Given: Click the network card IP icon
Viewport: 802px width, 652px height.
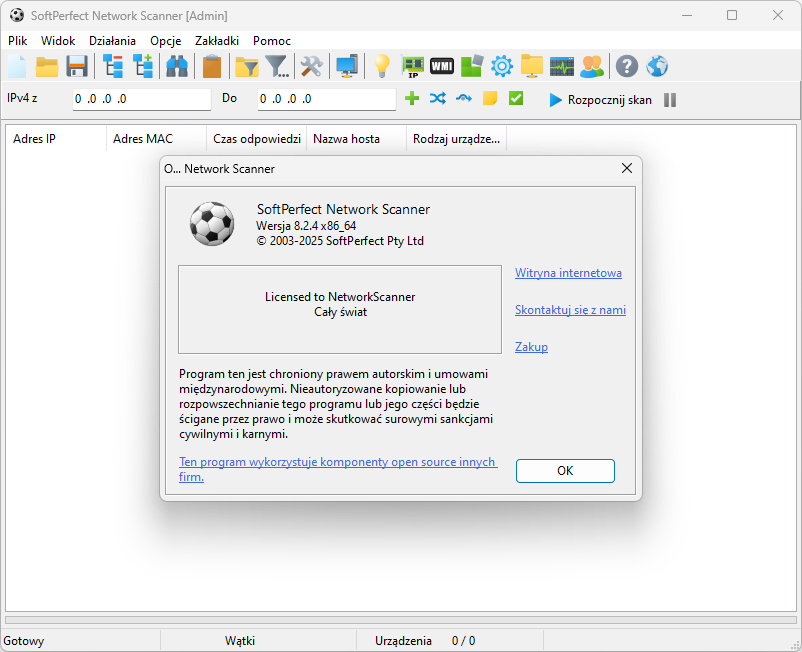Looking at the screenshot, I should coord(413,66).
